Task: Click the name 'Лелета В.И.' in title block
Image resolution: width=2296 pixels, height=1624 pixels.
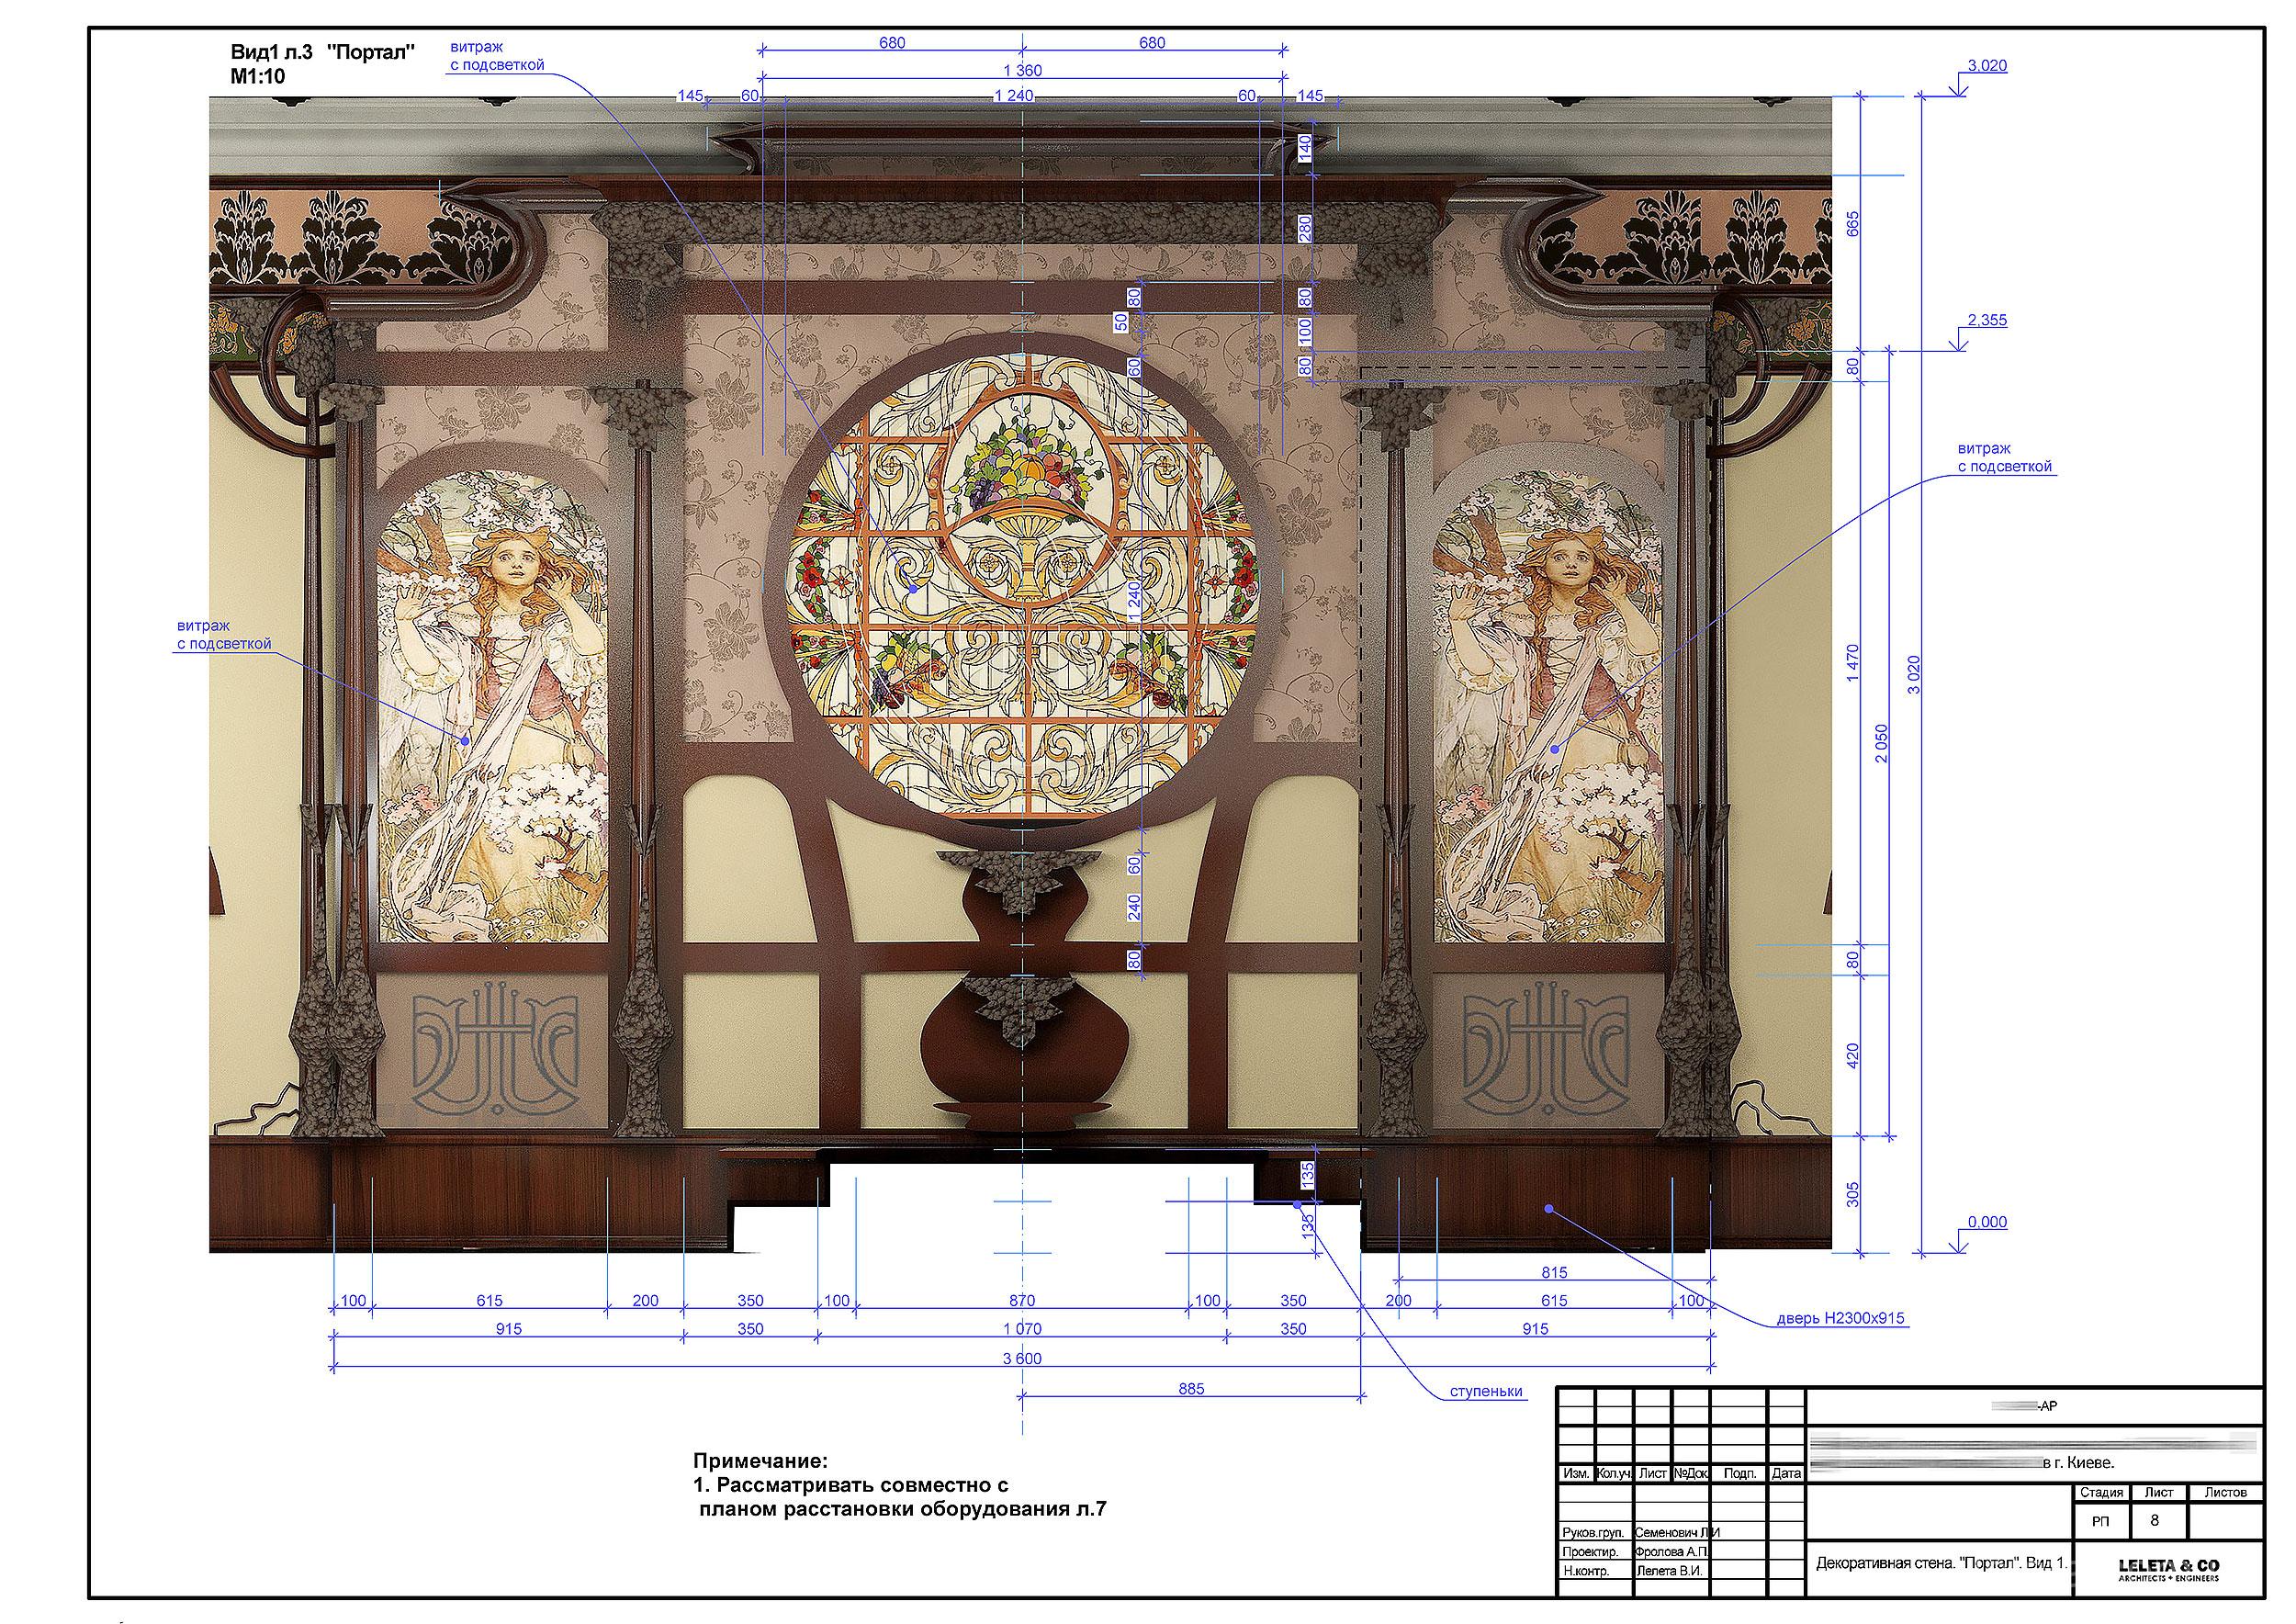Action: (1669, 1571)
